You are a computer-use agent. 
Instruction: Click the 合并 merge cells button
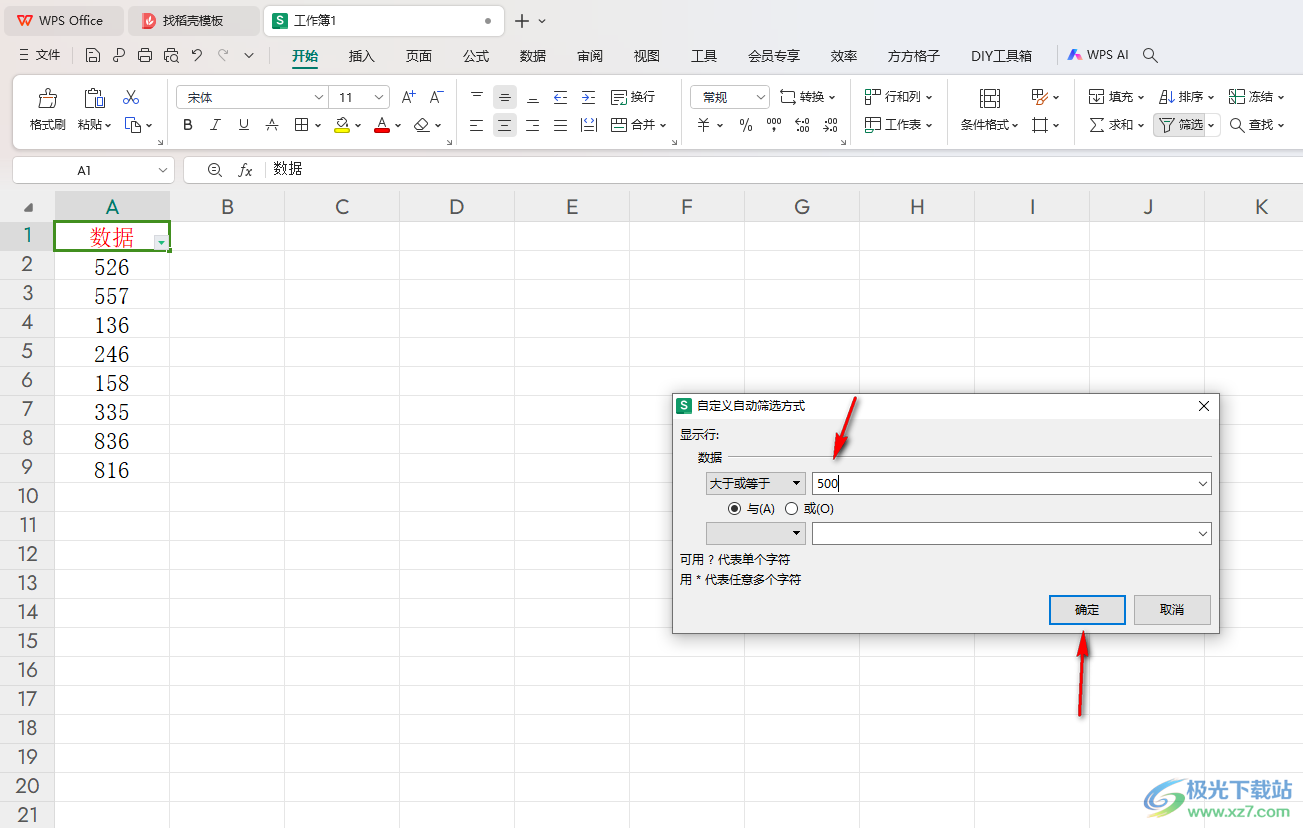point(638,125)
